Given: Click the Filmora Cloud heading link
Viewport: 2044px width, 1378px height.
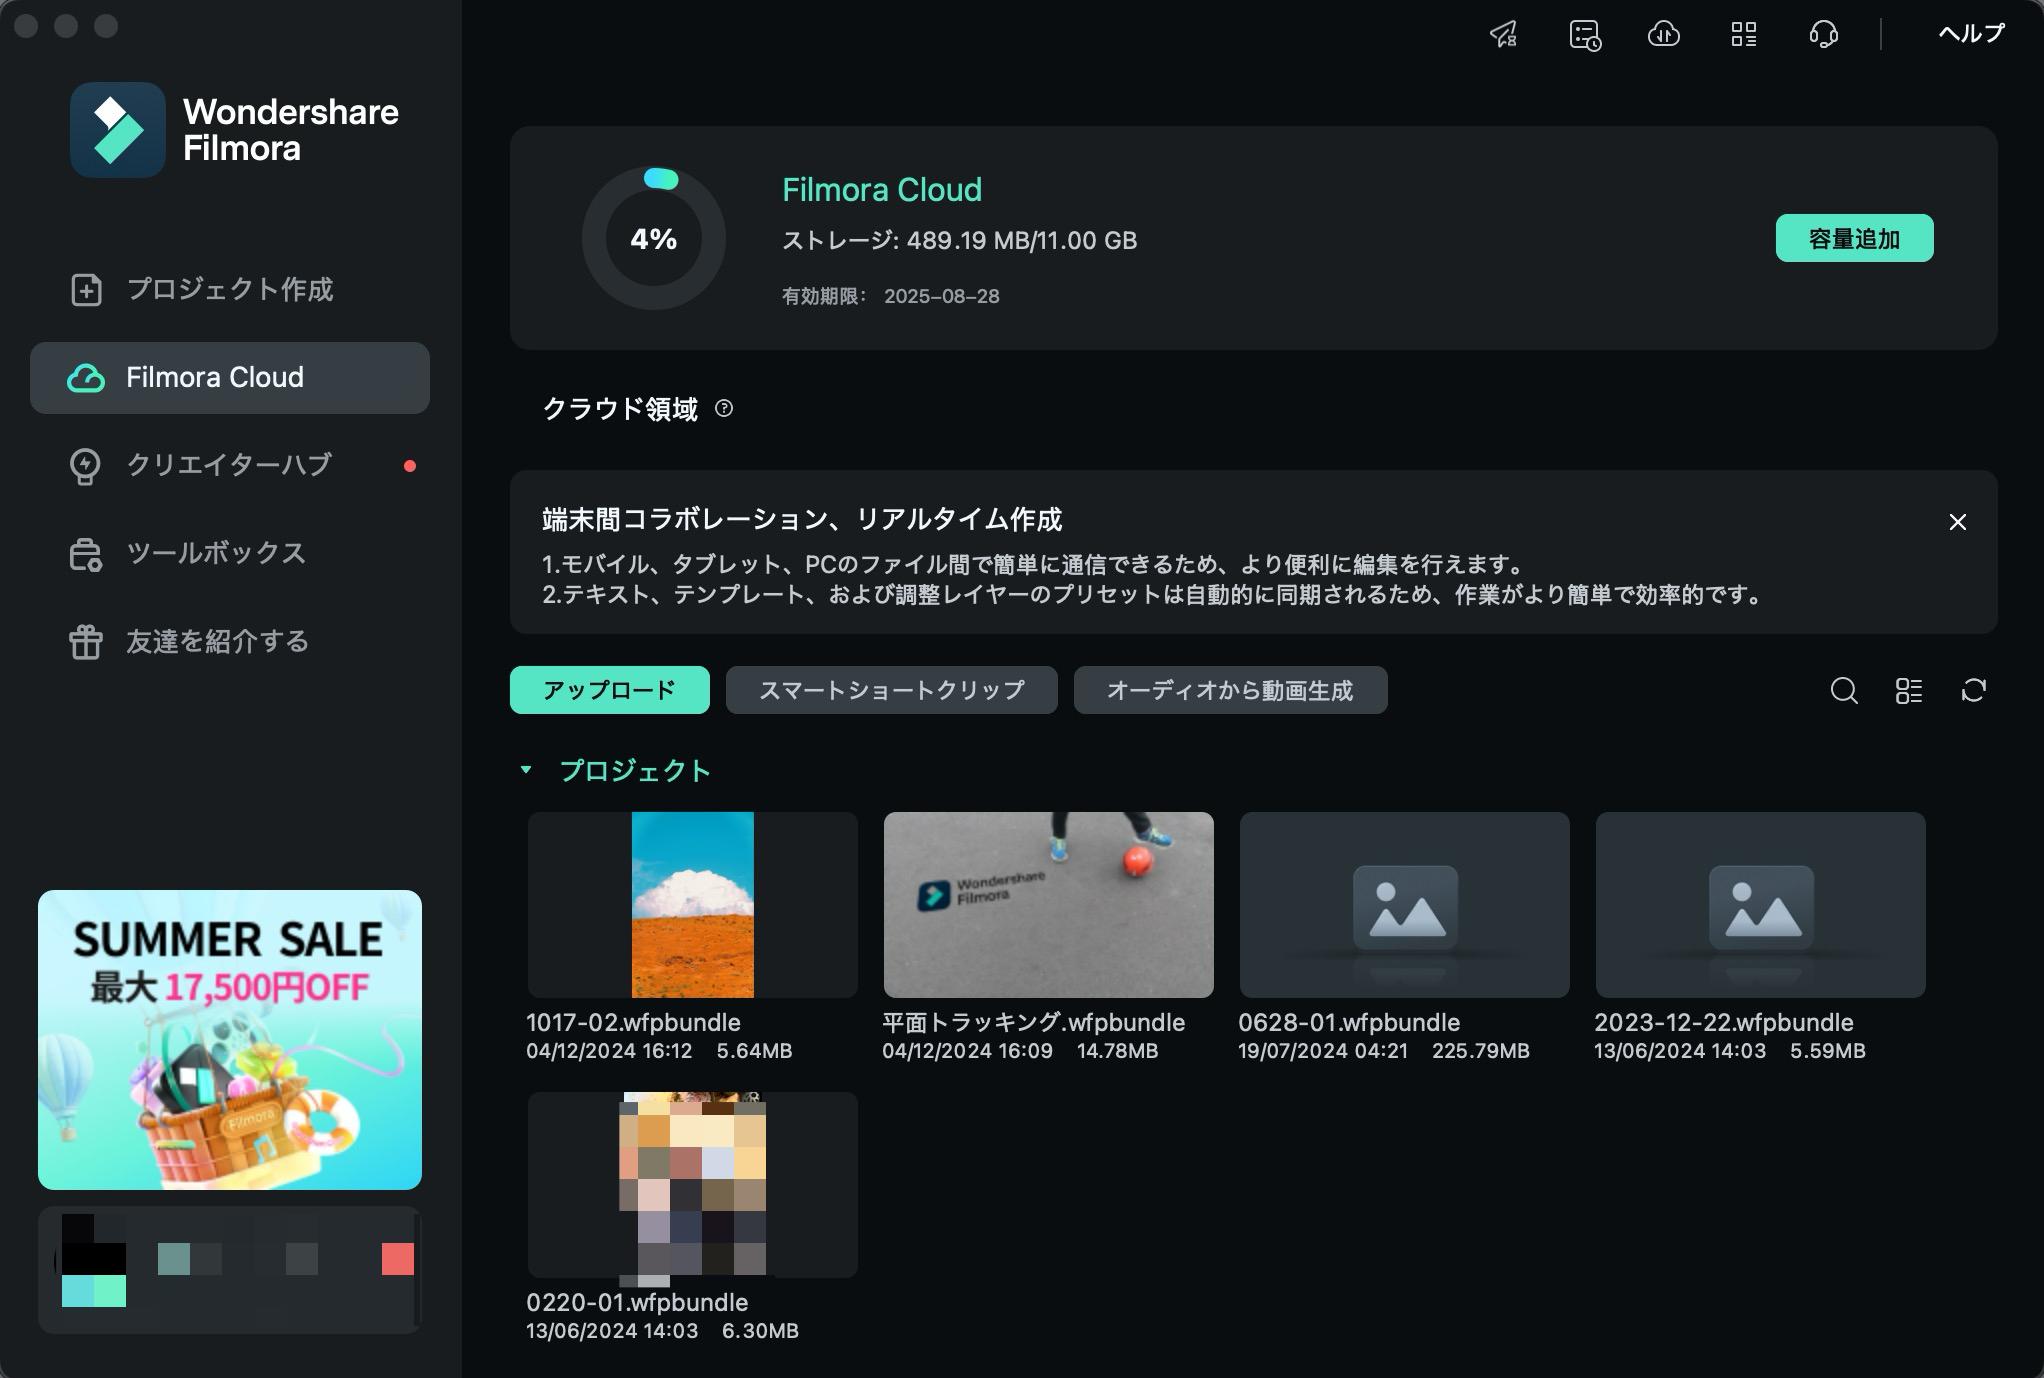Looking at the screenshot, I should [882, 190].
